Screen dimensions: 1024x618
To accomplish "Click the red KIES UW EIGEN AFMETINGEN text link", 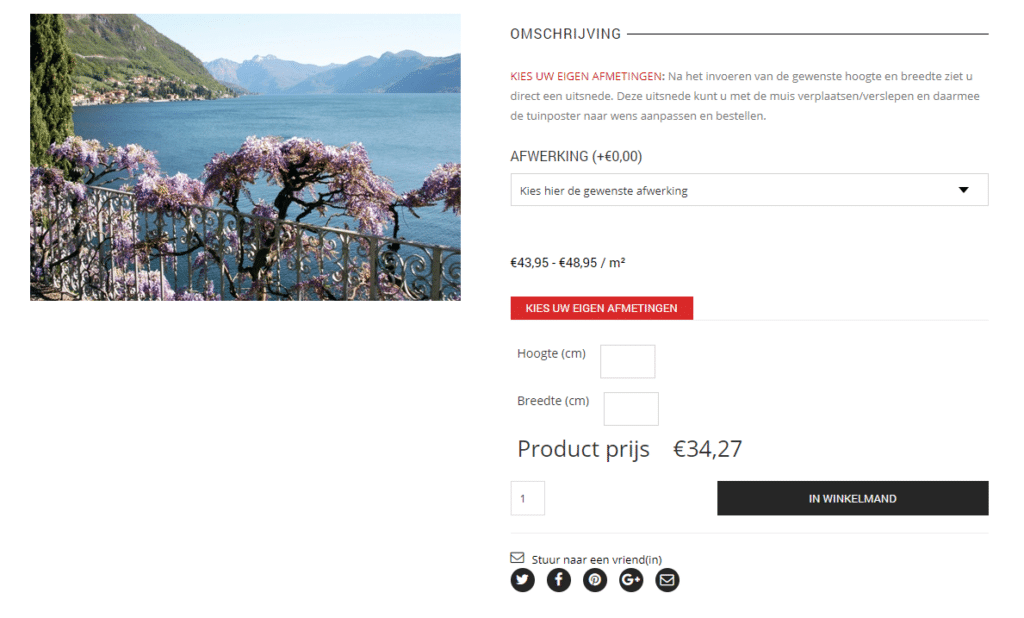I will [586, 76].
